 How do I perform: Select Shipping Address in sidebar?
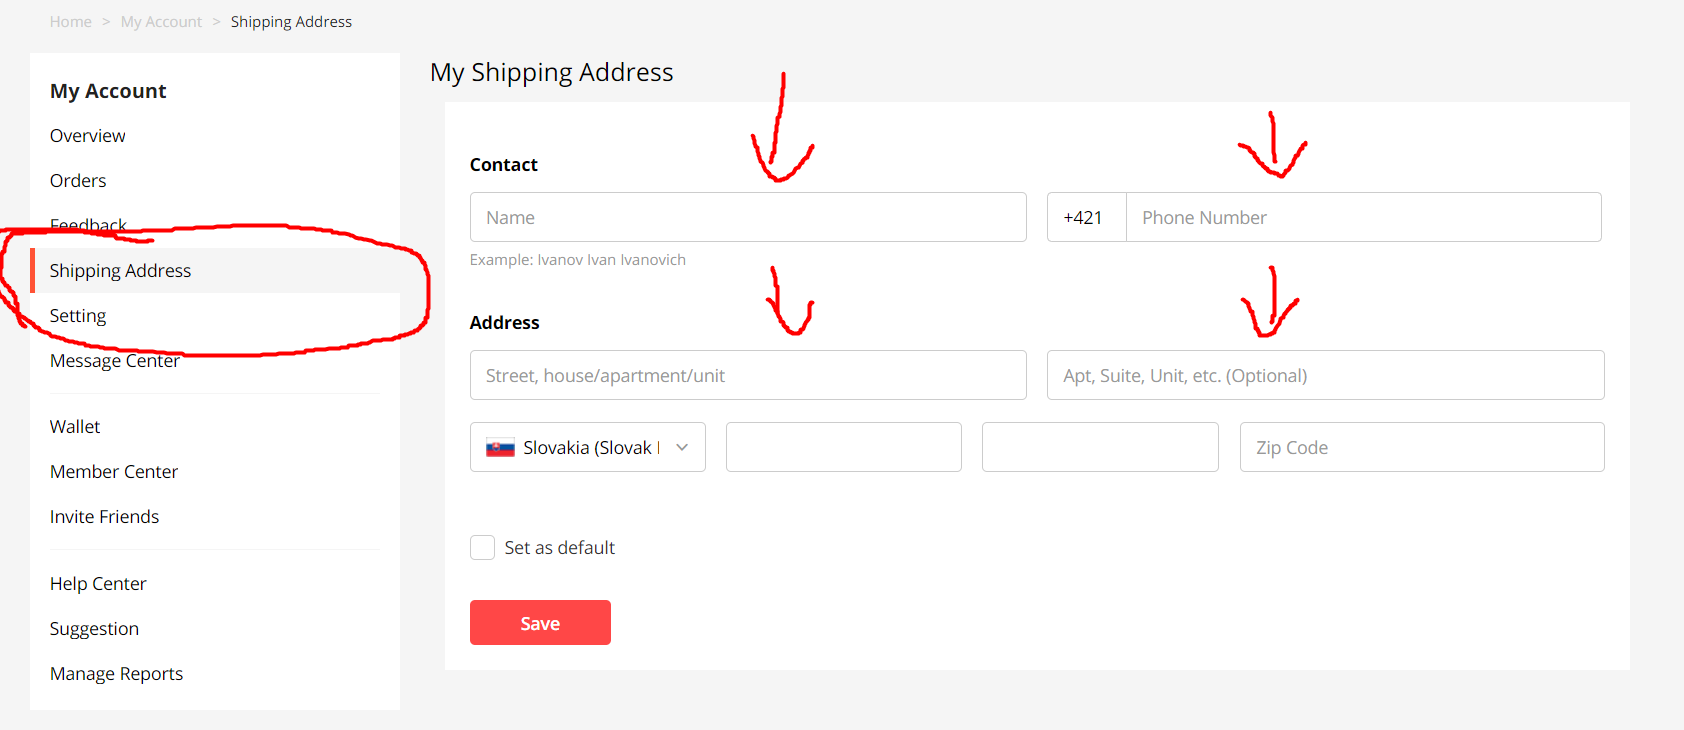(120, 271)
